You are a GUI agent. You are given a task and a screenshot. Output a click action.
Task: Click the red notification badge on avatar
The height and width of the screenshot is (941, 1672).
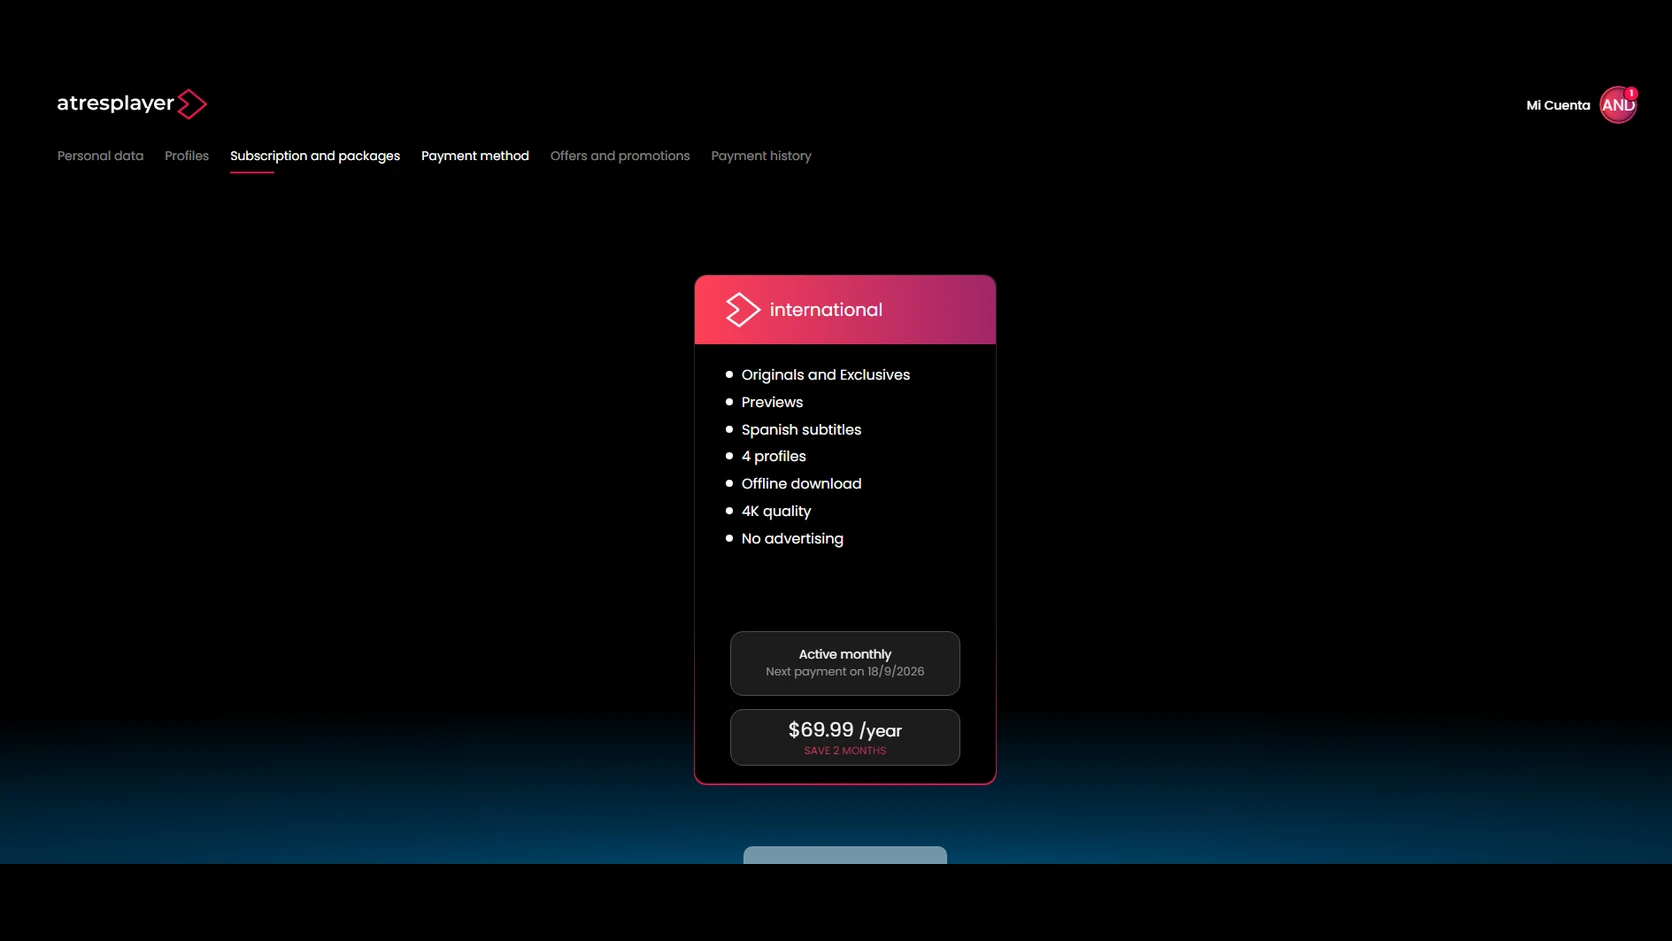click(1631, 93)
